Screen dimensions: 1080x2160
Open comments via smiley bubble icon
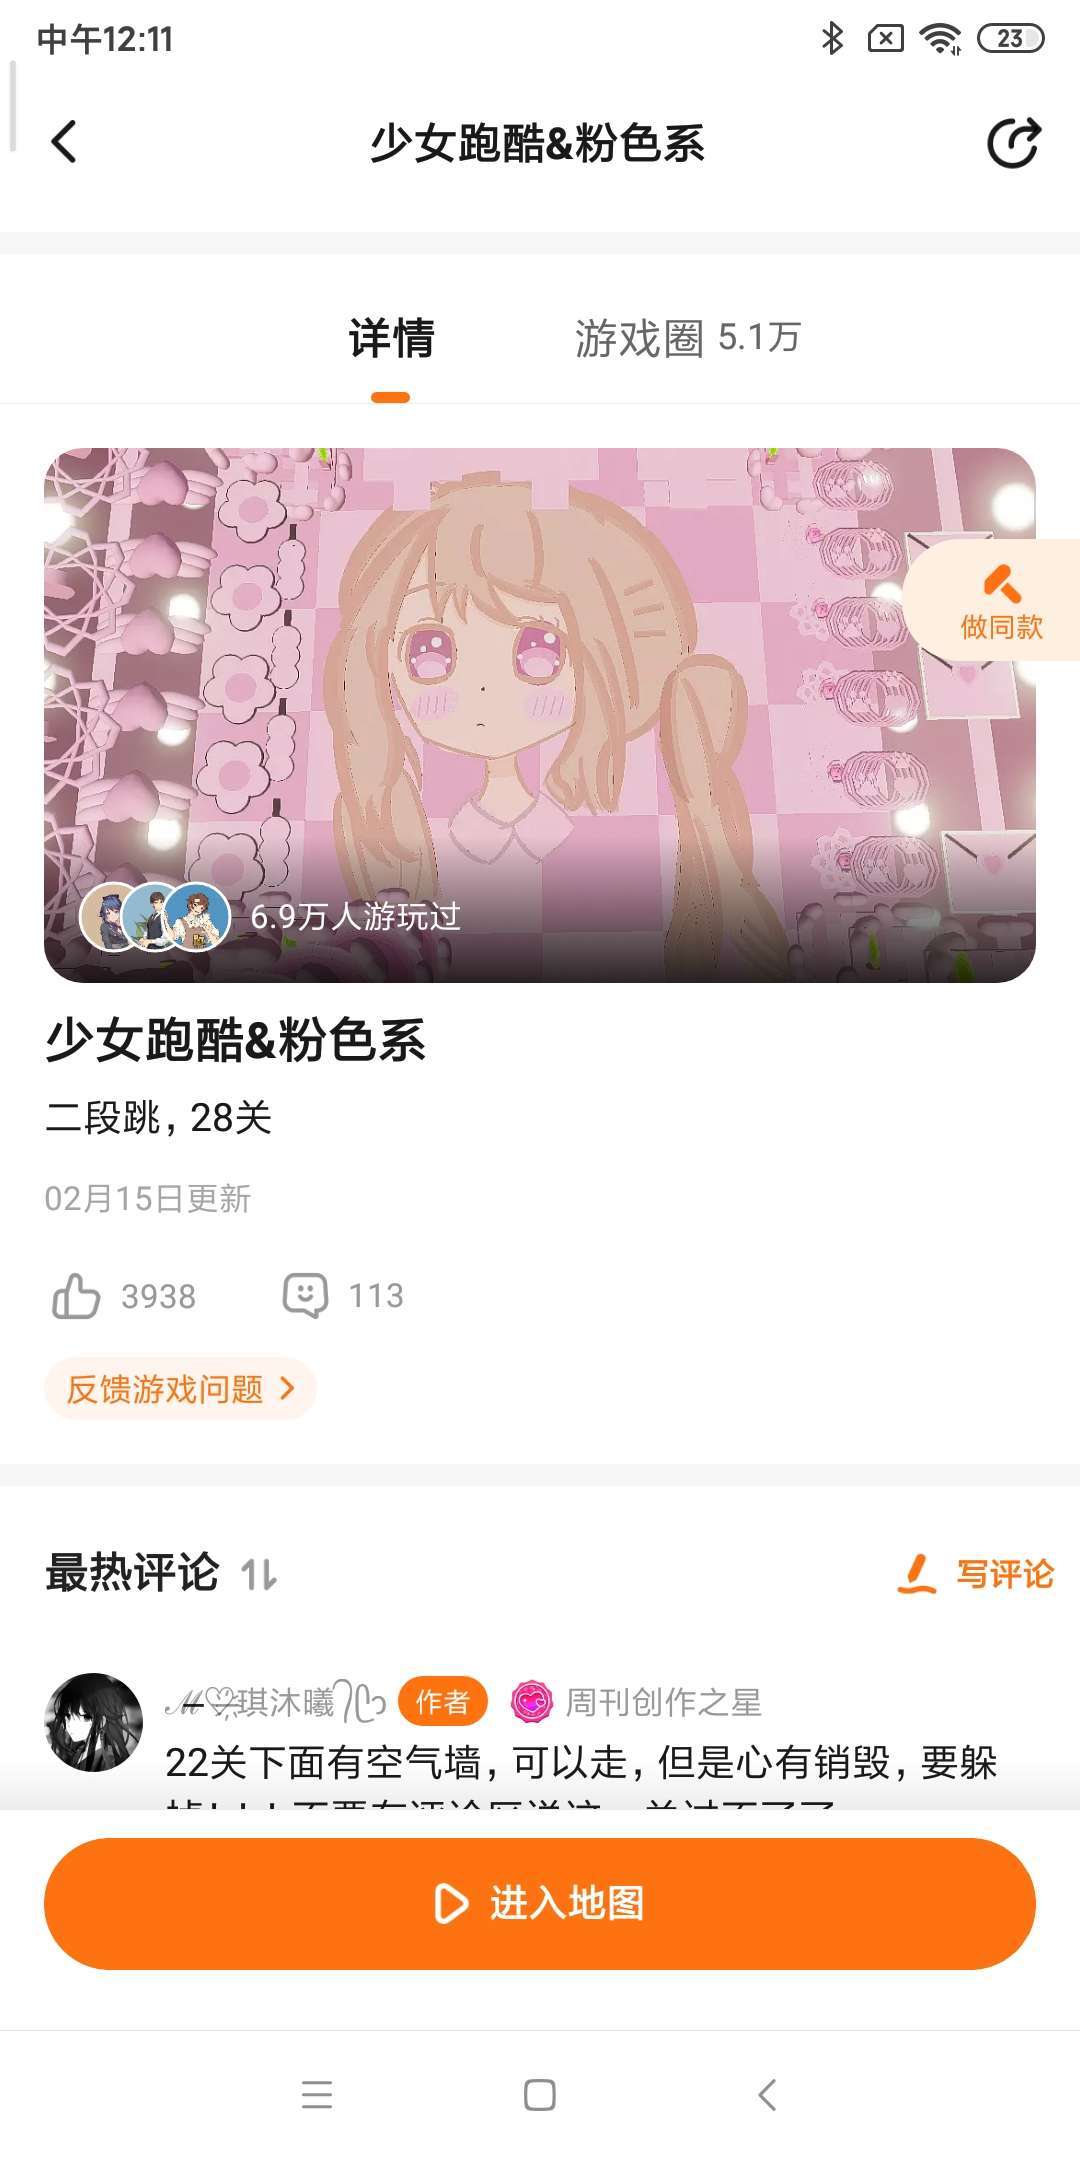tap(305, 1295)
